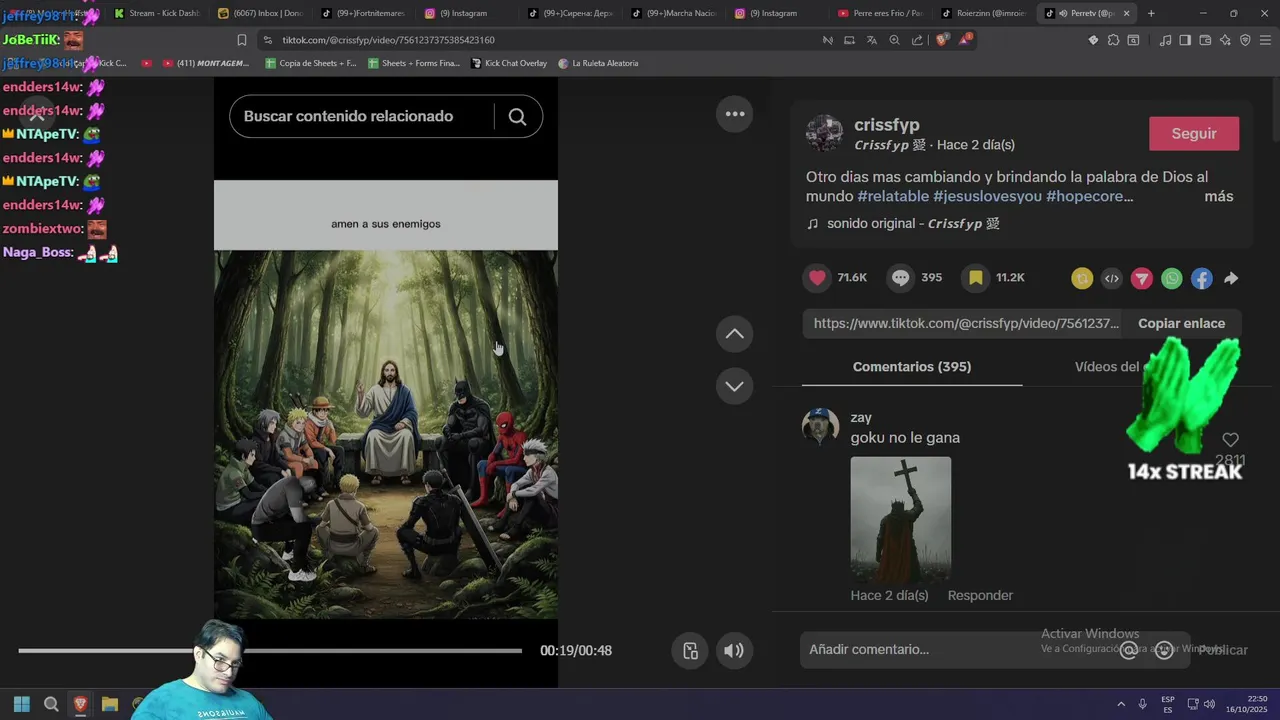1280x720 pixels.
Task: Click the Copiar enlace button
Action: tap(1181, 324)
